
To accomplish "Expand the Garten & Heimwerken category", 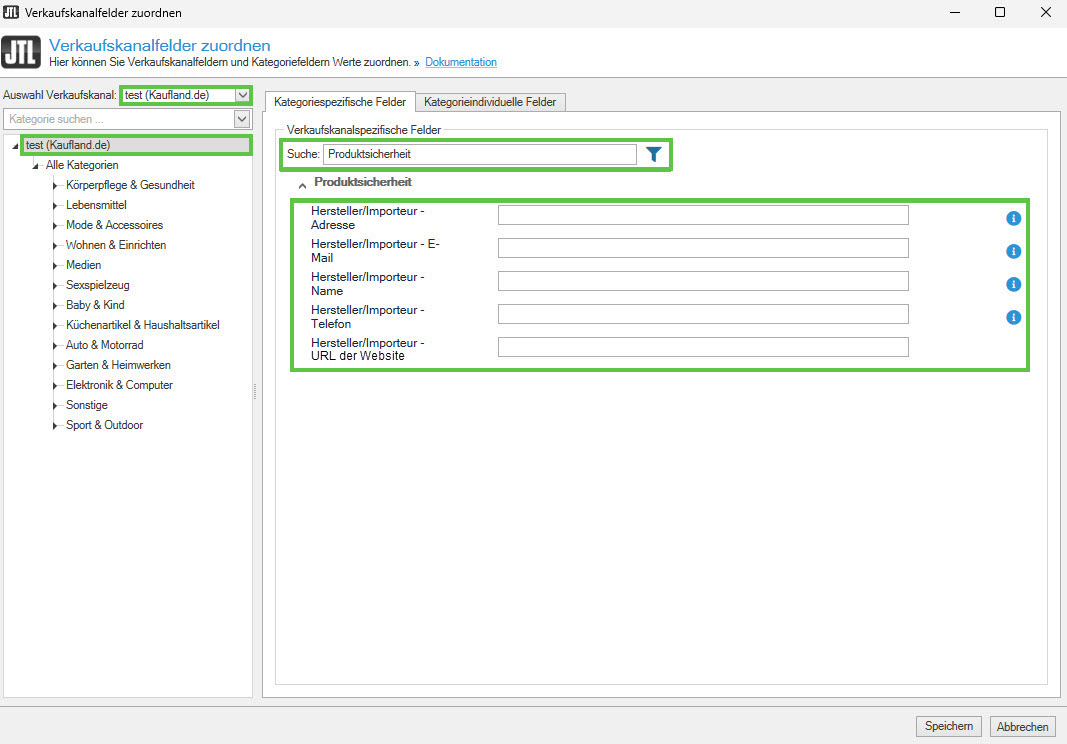I will click(56, 365).
